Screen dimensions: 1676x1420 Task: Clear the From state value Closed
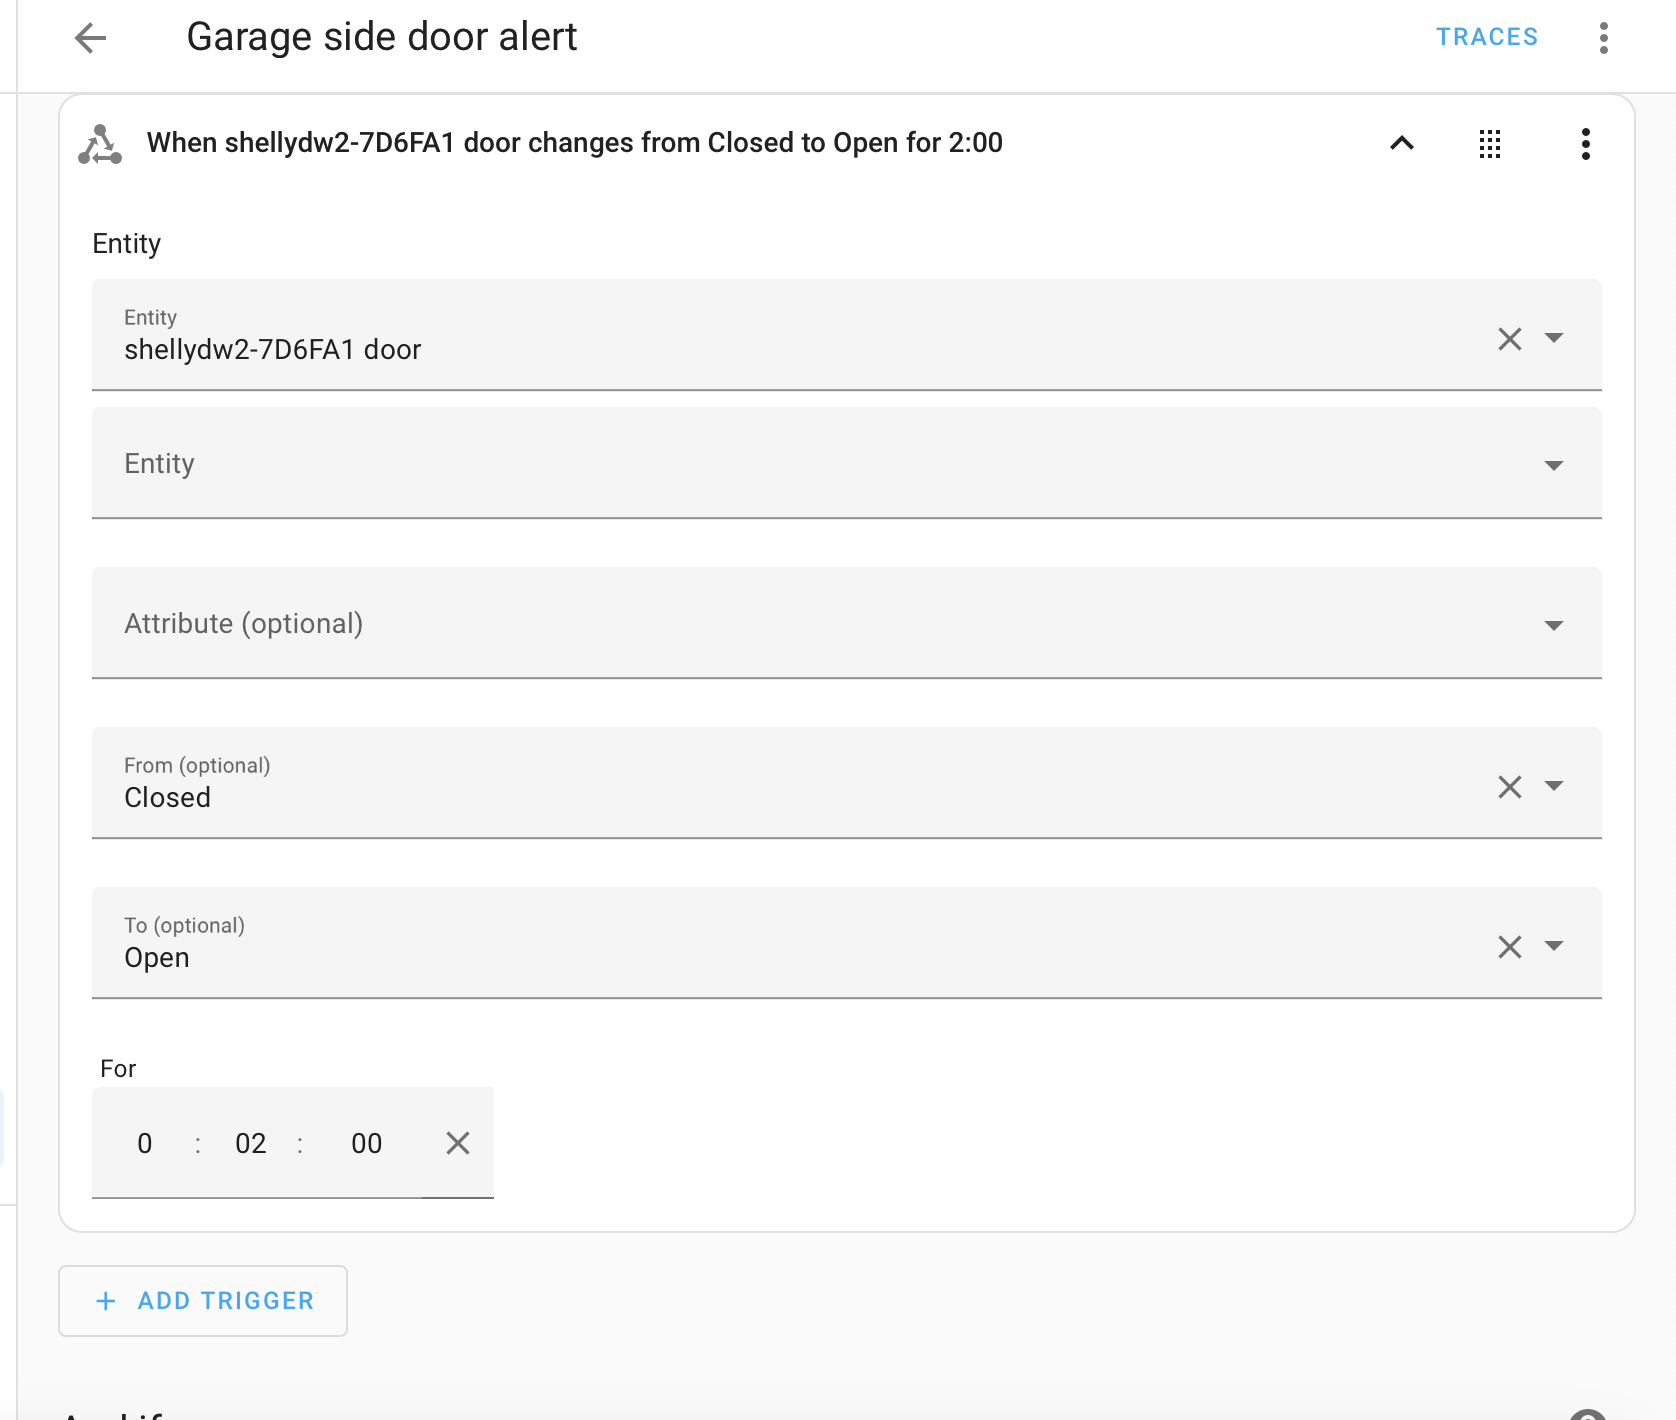tap(1509, 787)
